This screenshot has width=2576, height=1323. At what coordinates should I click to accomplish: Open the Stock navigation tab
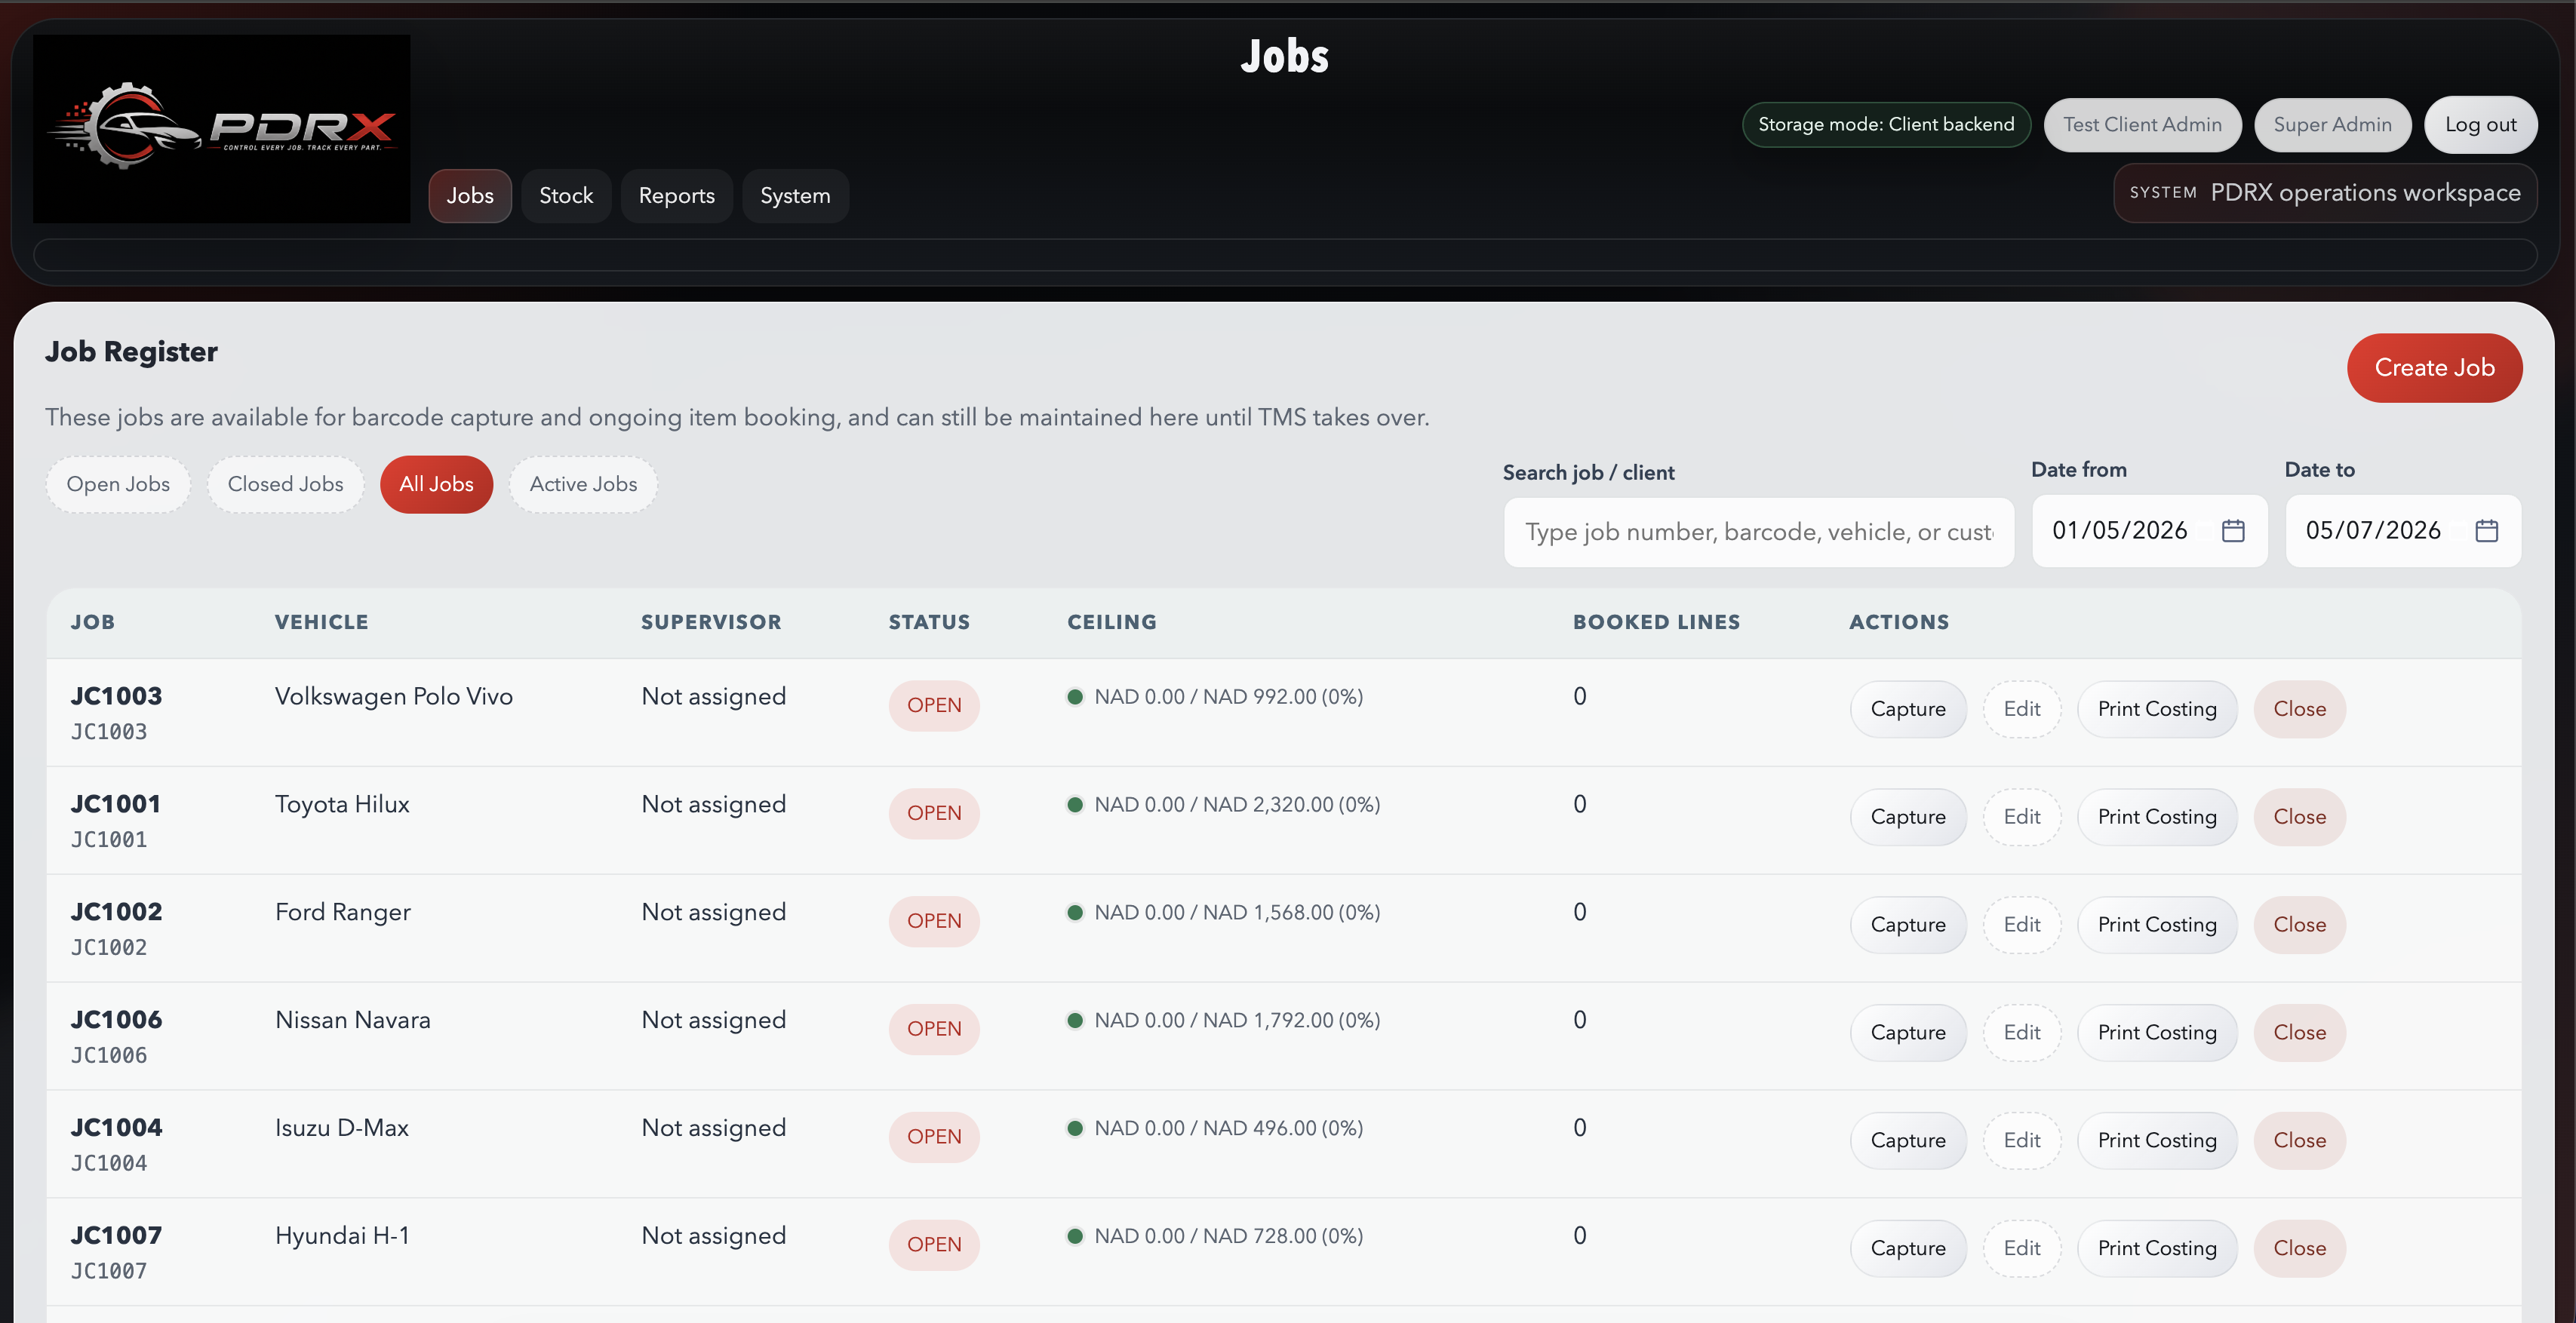click(x=566, y=196)
